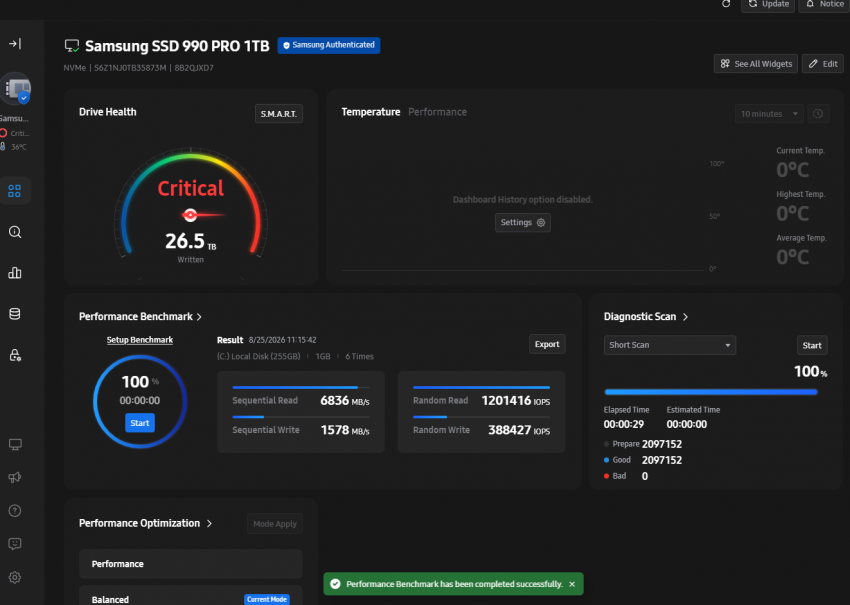
Task: Click the S.M.A.R.T. button
Action: (279, 114)
